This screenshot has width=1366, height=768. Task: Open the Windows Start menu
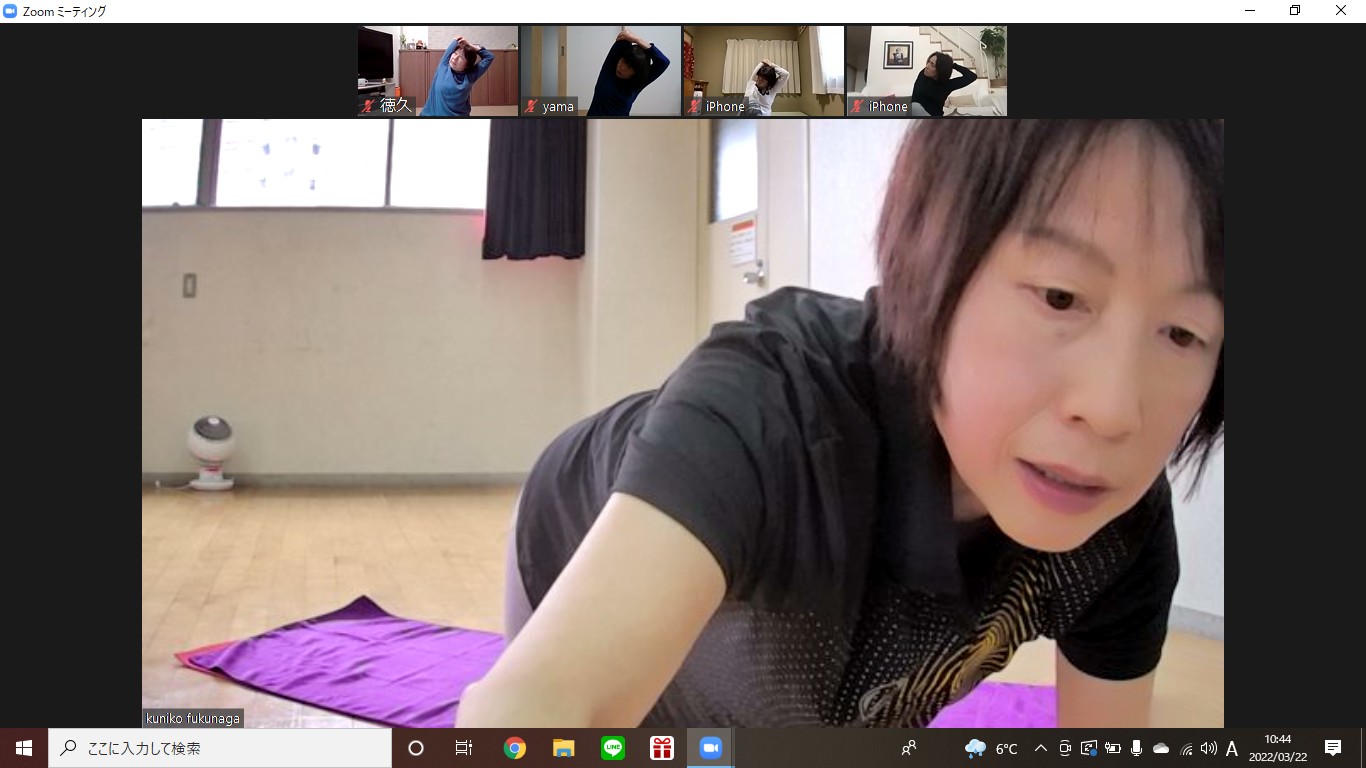click(24, 748)
